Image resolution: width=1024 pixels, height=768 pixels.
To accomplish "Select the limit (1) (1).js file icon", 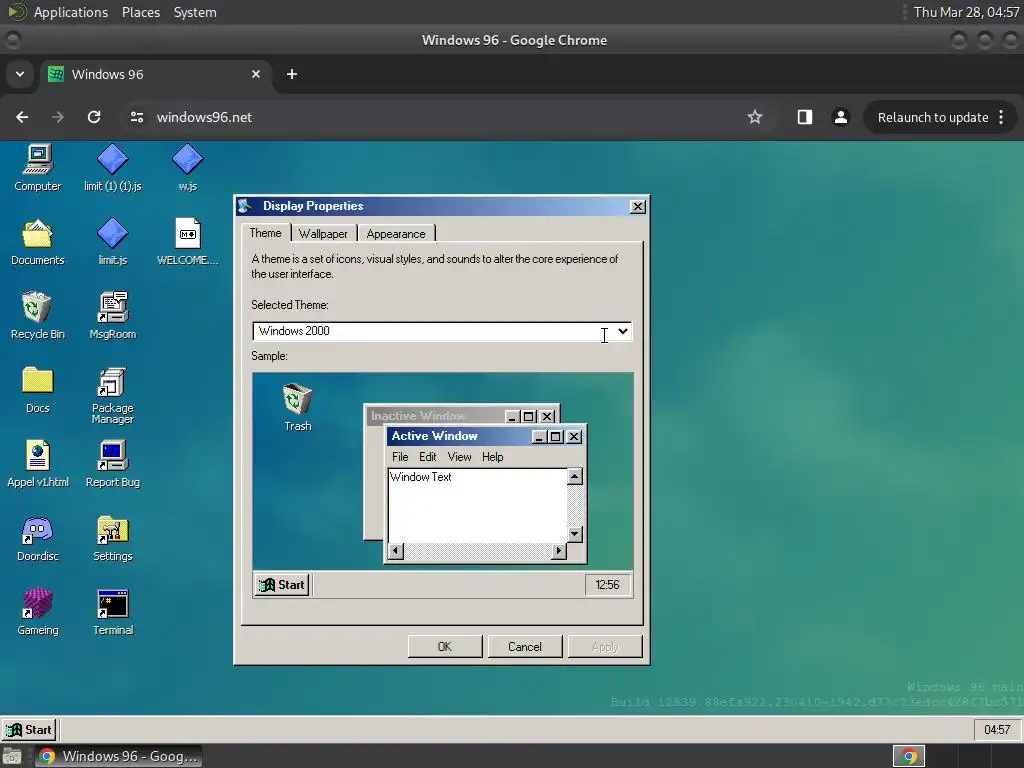I will 112,168.
